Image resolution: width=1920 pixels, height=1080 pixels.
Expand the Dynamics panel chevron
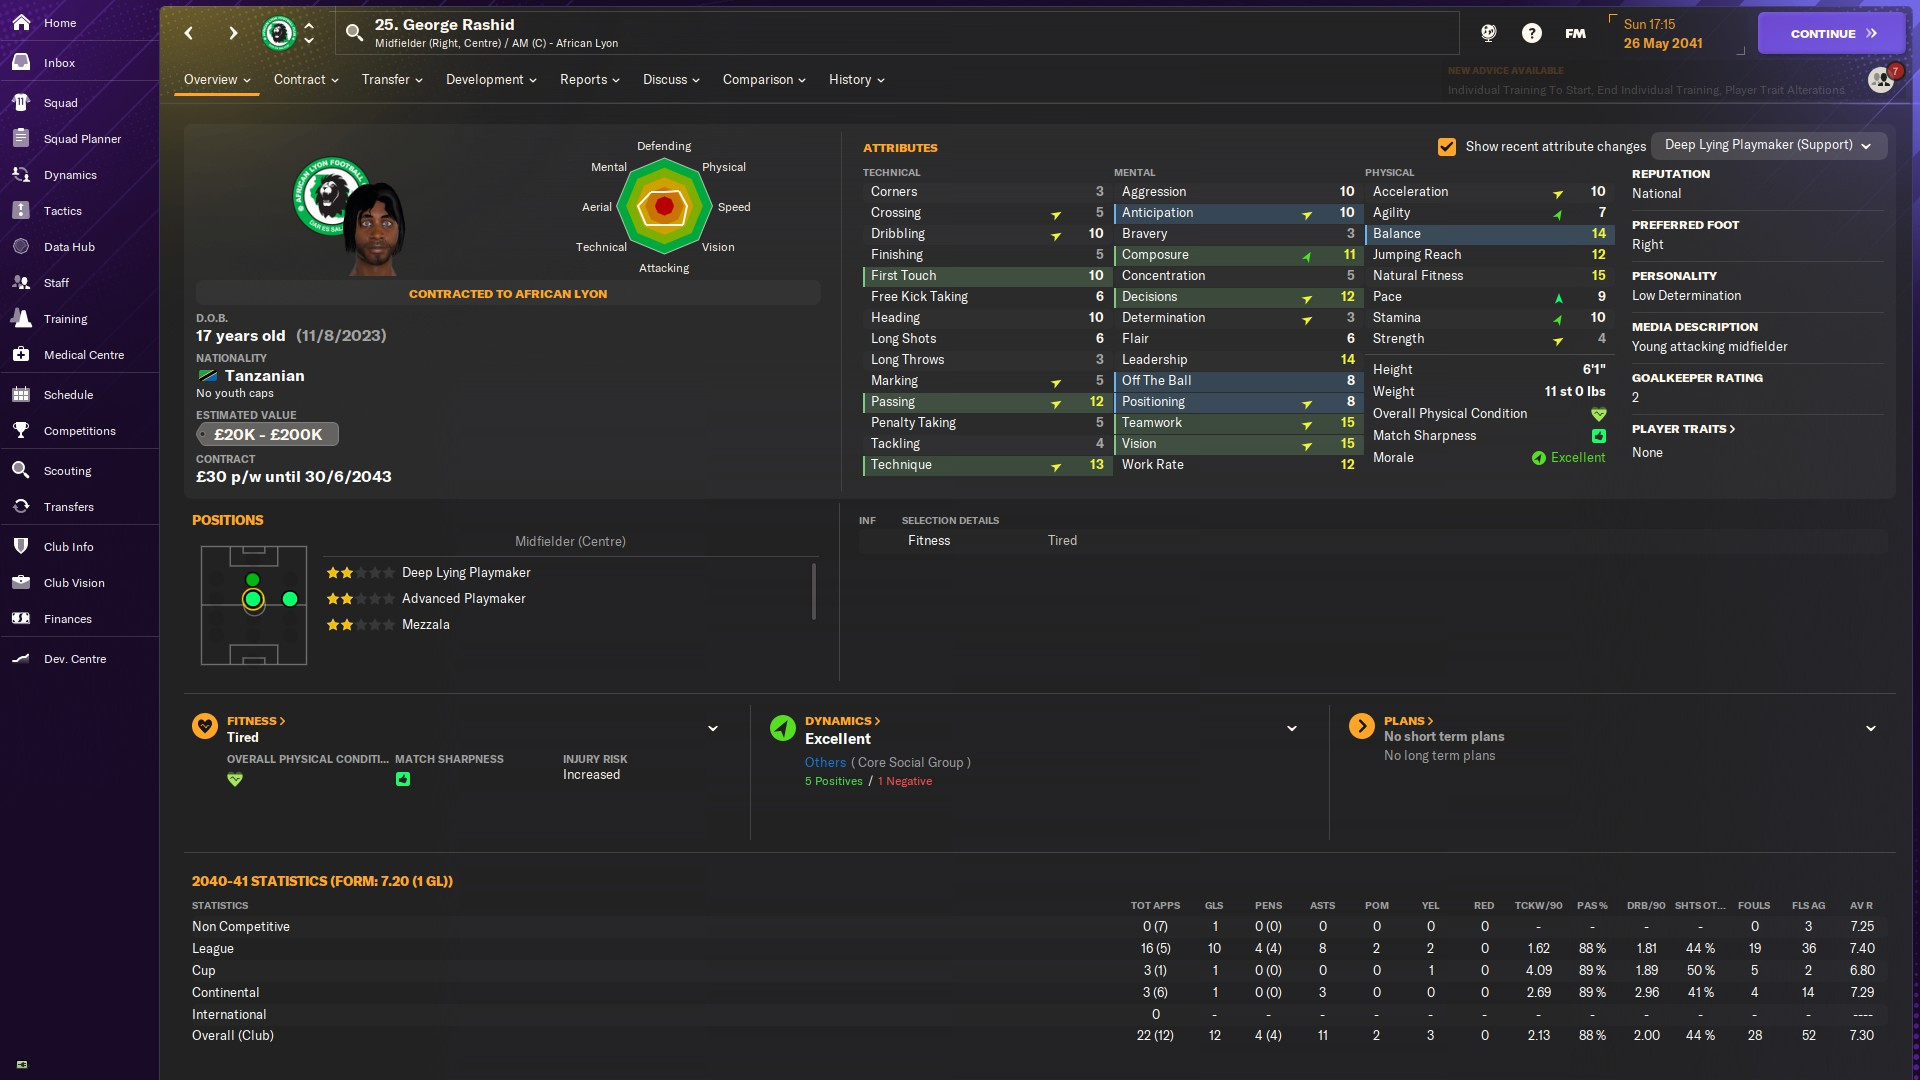1291,729
